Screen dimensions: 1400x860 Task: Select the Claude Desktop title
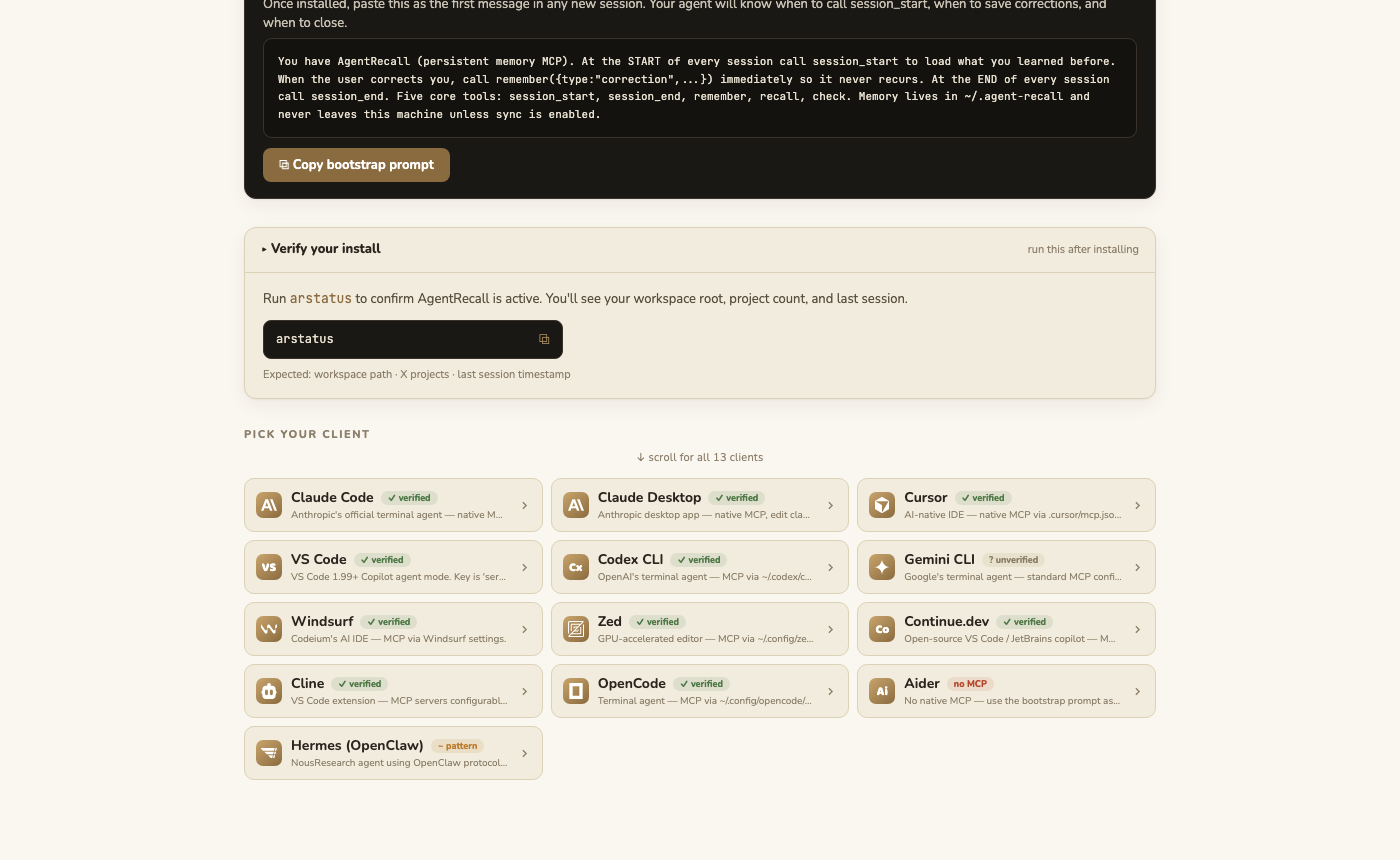click(649, 497)
